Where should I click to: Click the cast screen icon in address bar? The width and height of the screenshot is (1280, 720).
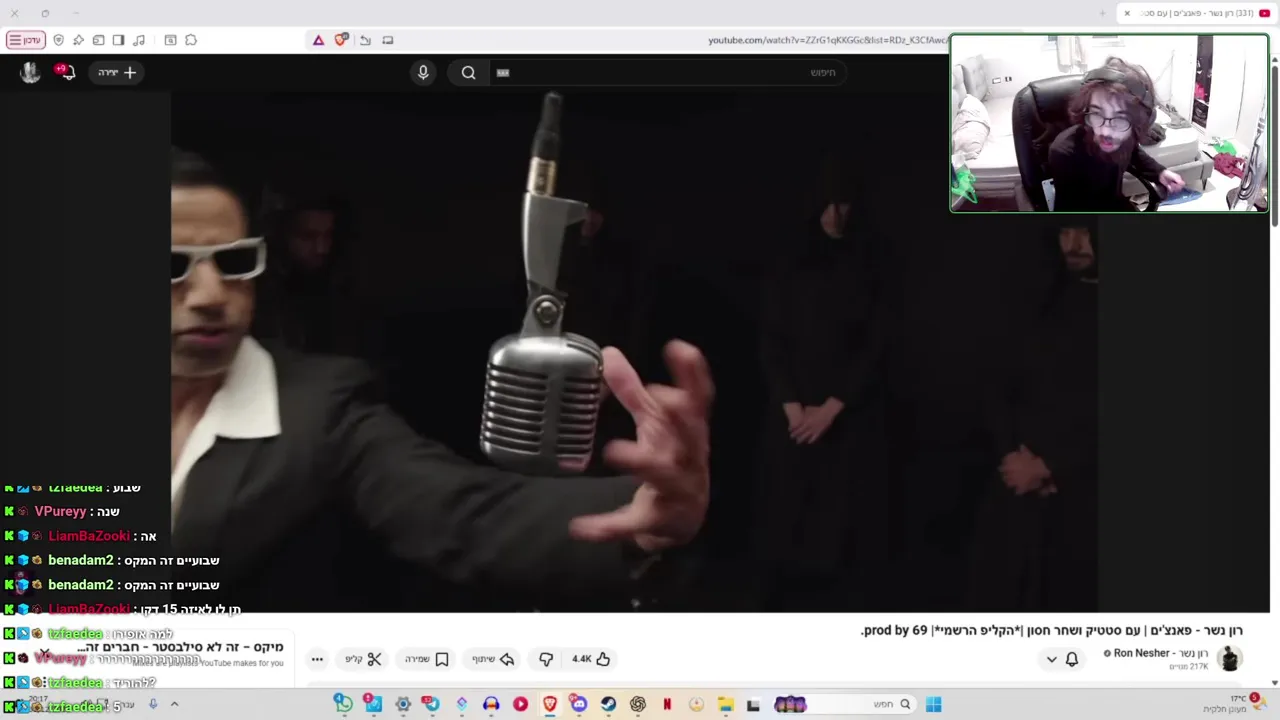[x=388, y=40]
